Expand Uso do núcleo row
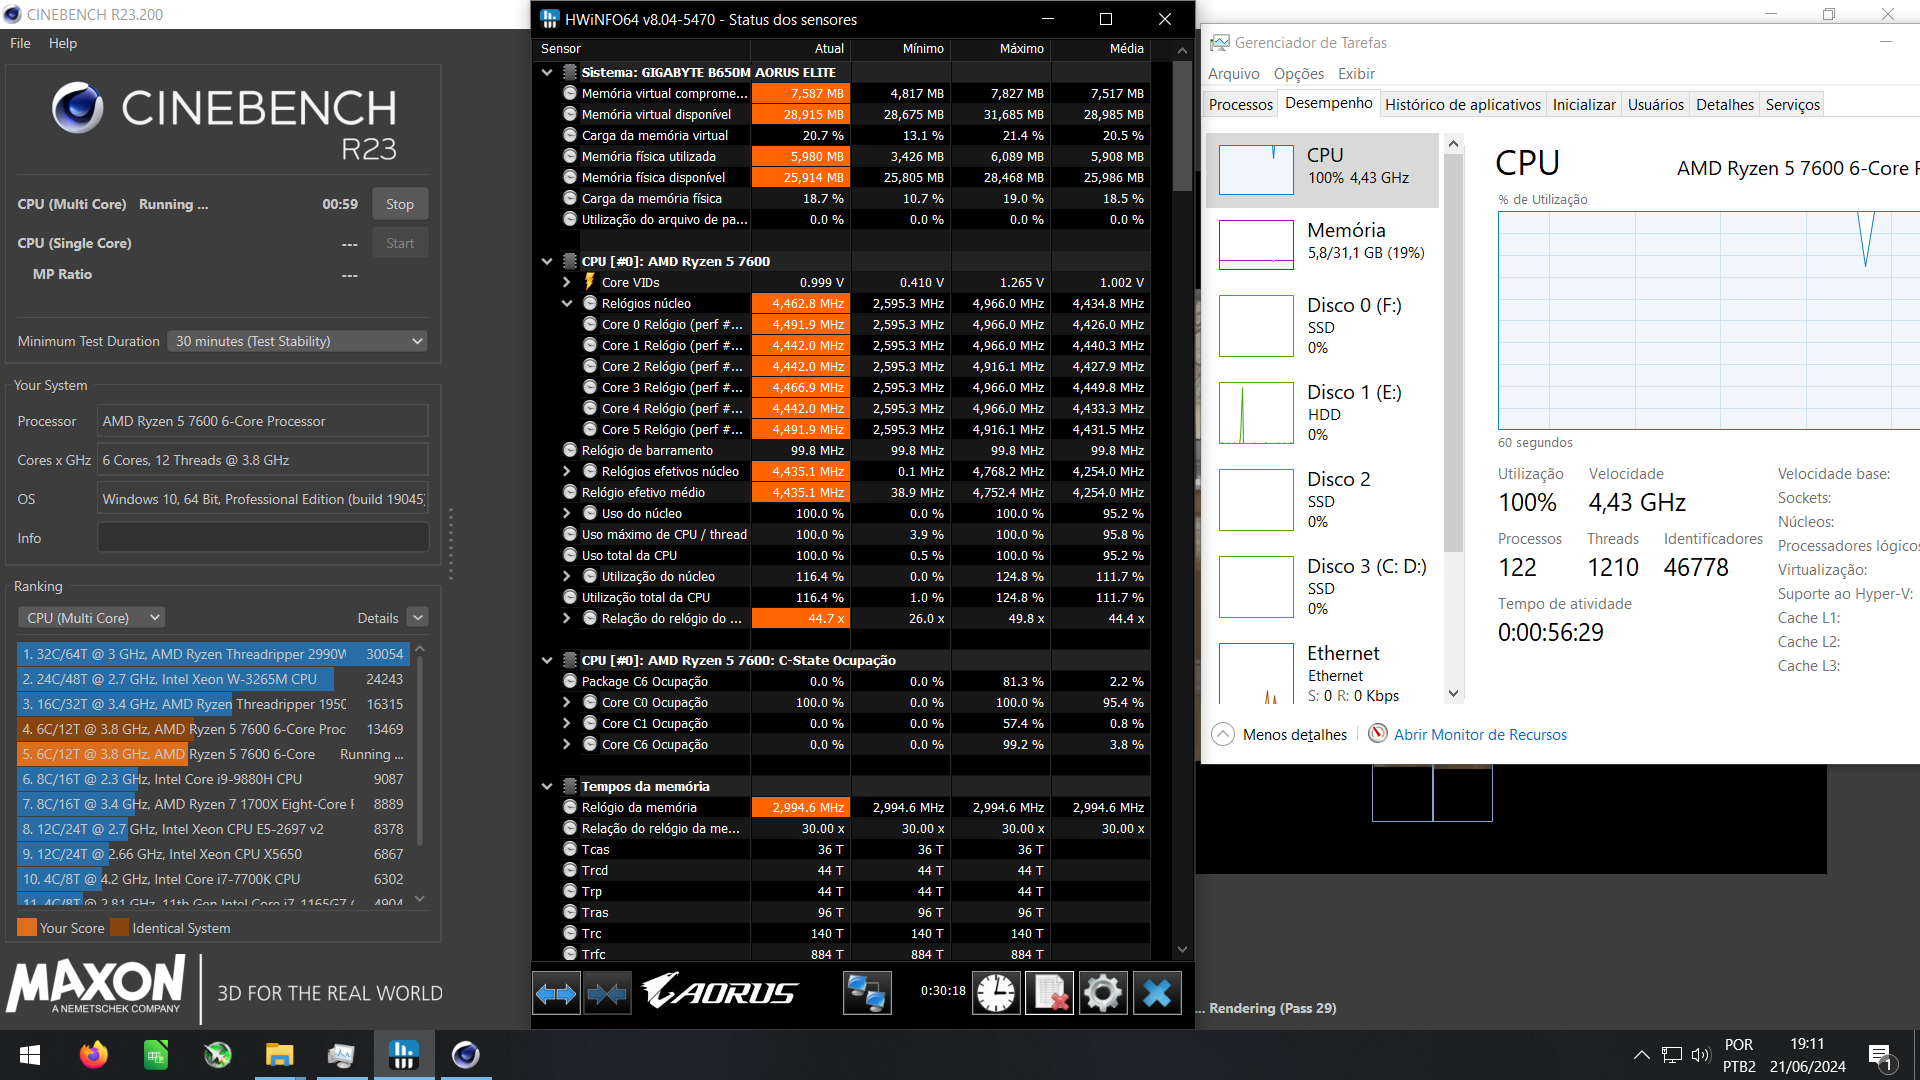Screen dimensions: 1920x1080 coord(567,513)
